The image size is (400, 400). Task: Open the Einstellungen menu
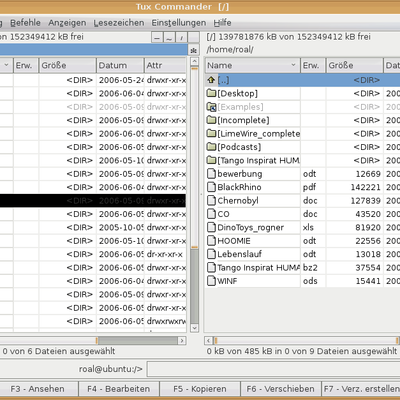(x=179, y=23)
